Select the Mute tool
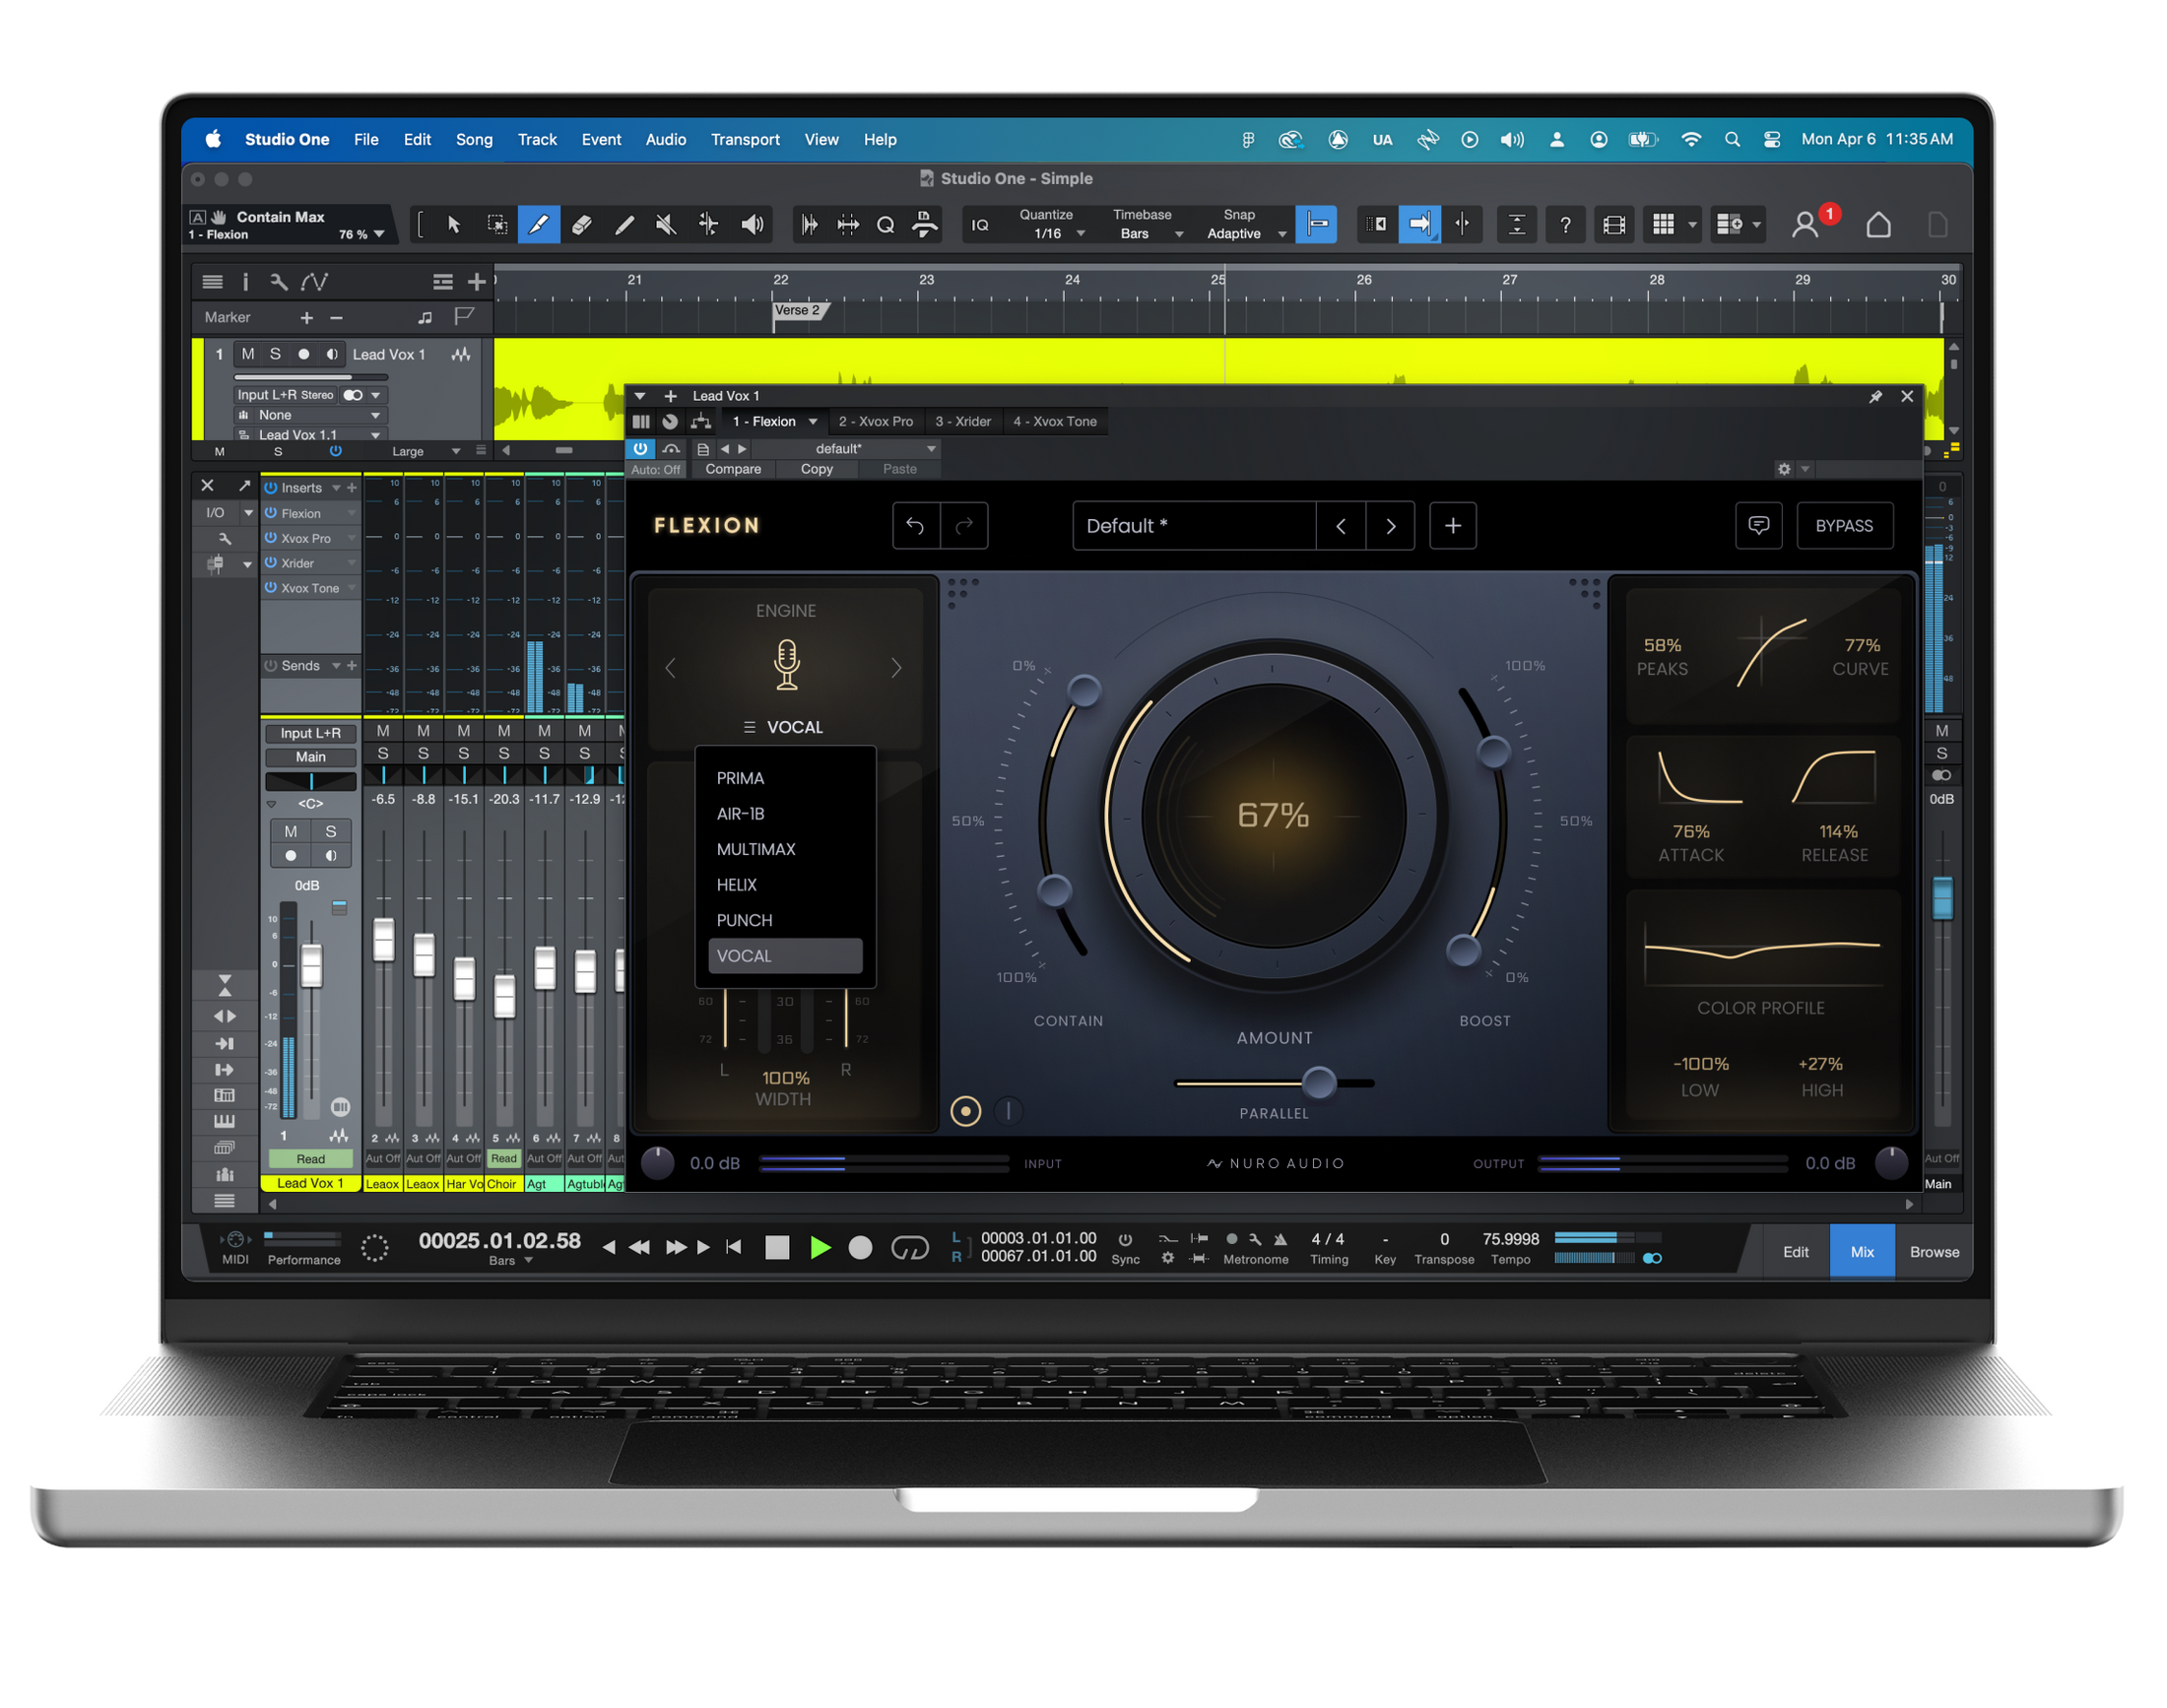 pos(665,224)
